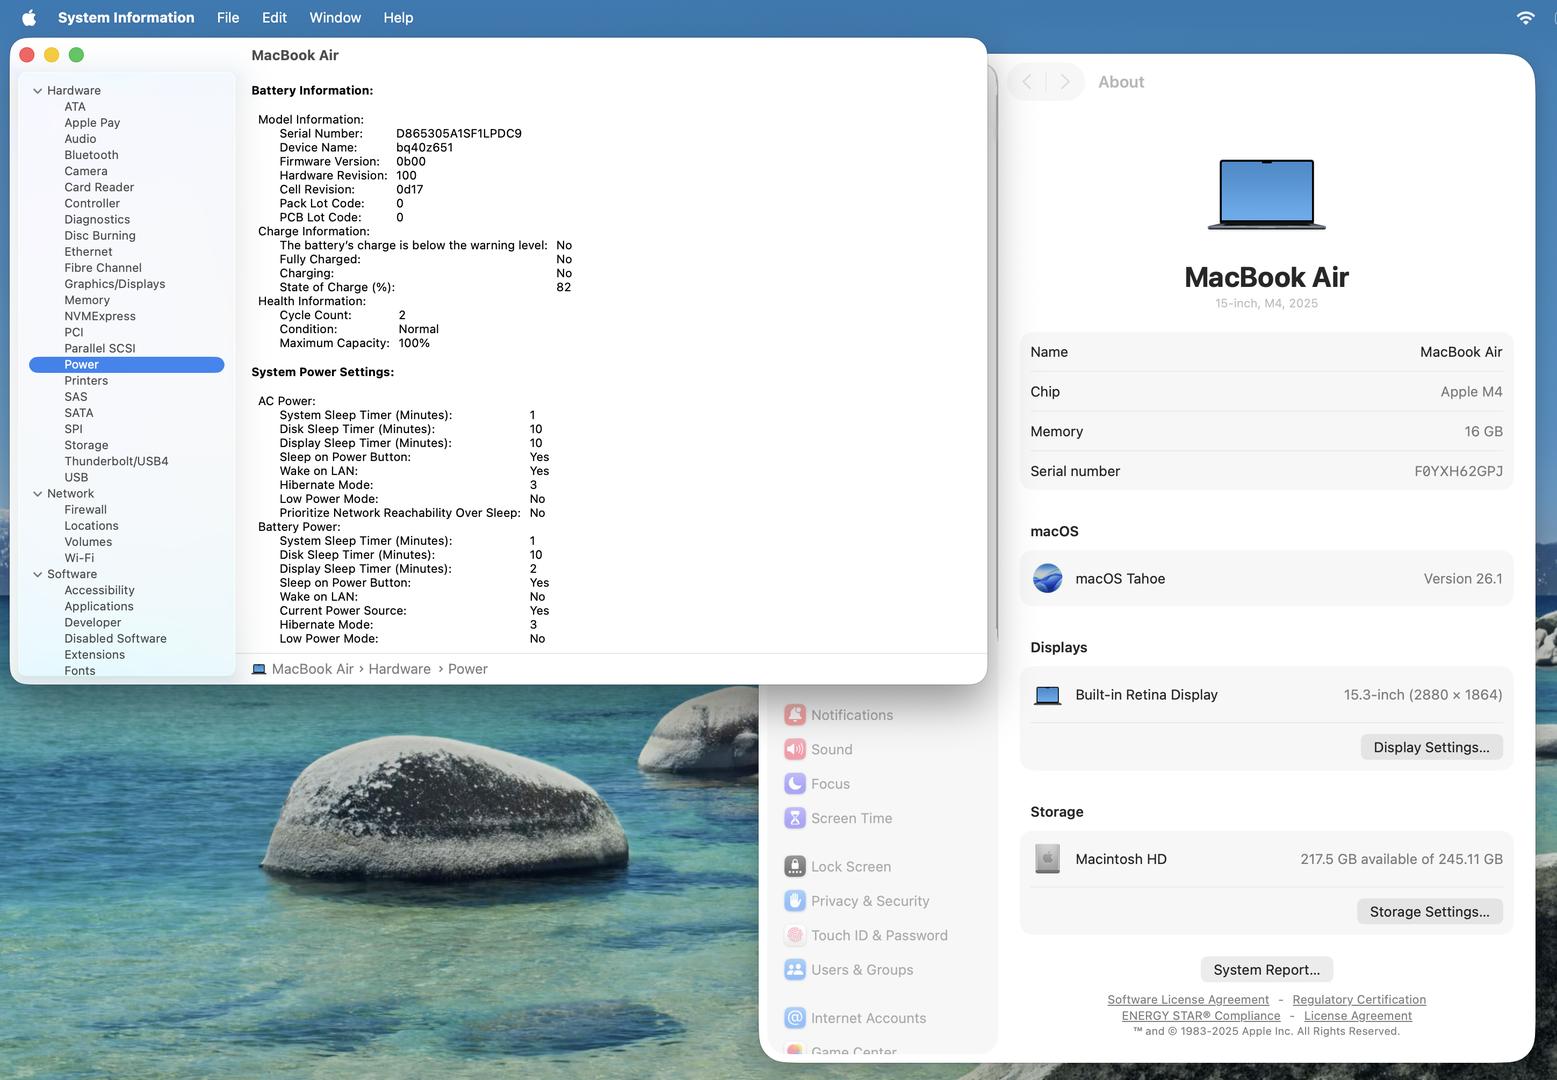
Task: Open Display Settings... button
Action: (x=1431, y=748)
